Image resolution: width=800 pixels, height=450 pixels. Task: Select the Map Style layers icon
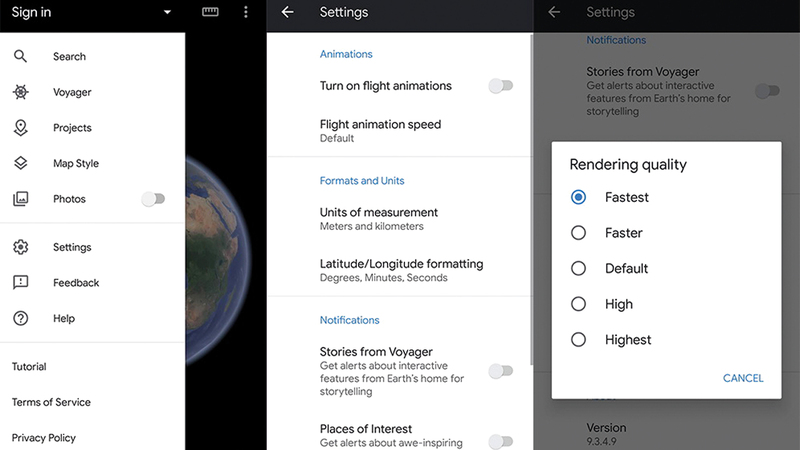(x=20, y=163)
